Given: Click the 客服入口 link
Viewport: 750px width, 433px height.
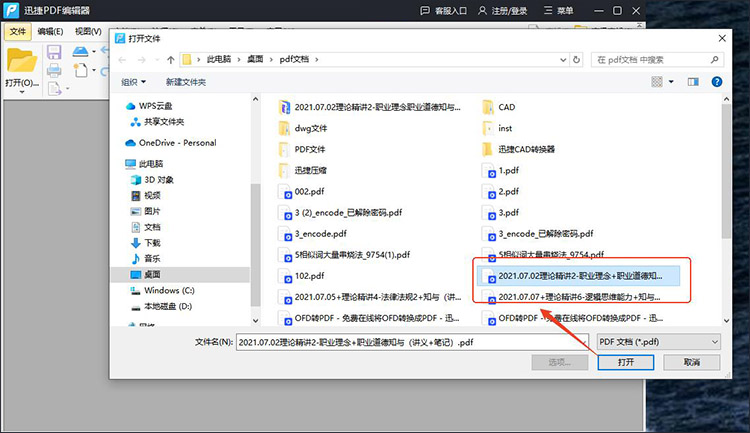Looking at the screenshot, I should [451, 11].
